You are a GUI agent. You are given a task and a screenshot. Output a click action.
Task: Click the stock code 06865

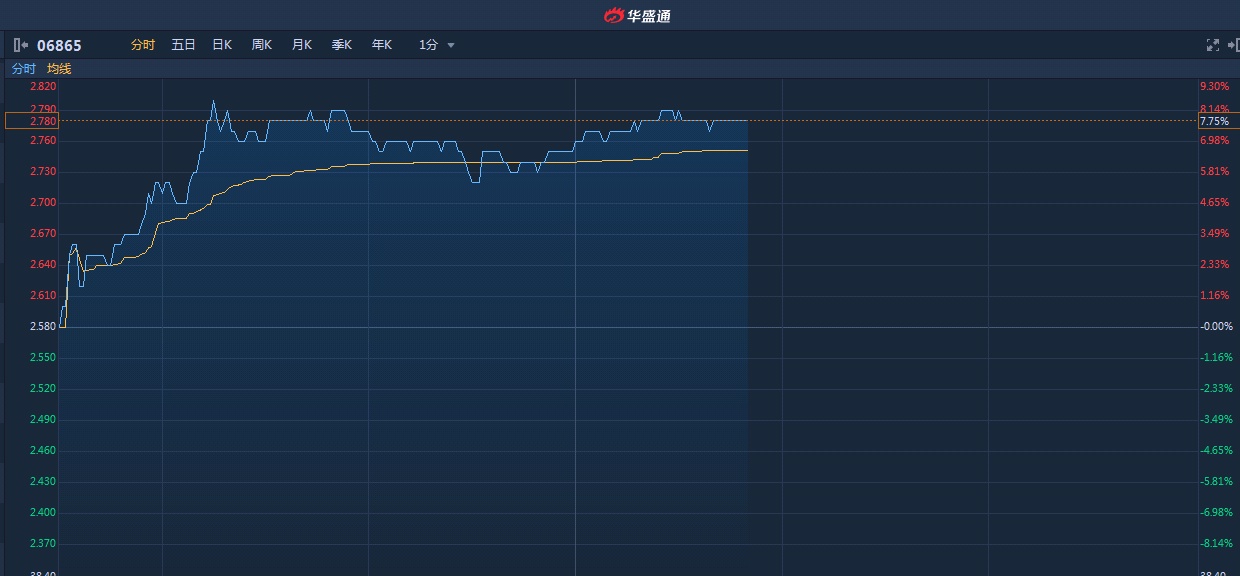click(59, 45)
